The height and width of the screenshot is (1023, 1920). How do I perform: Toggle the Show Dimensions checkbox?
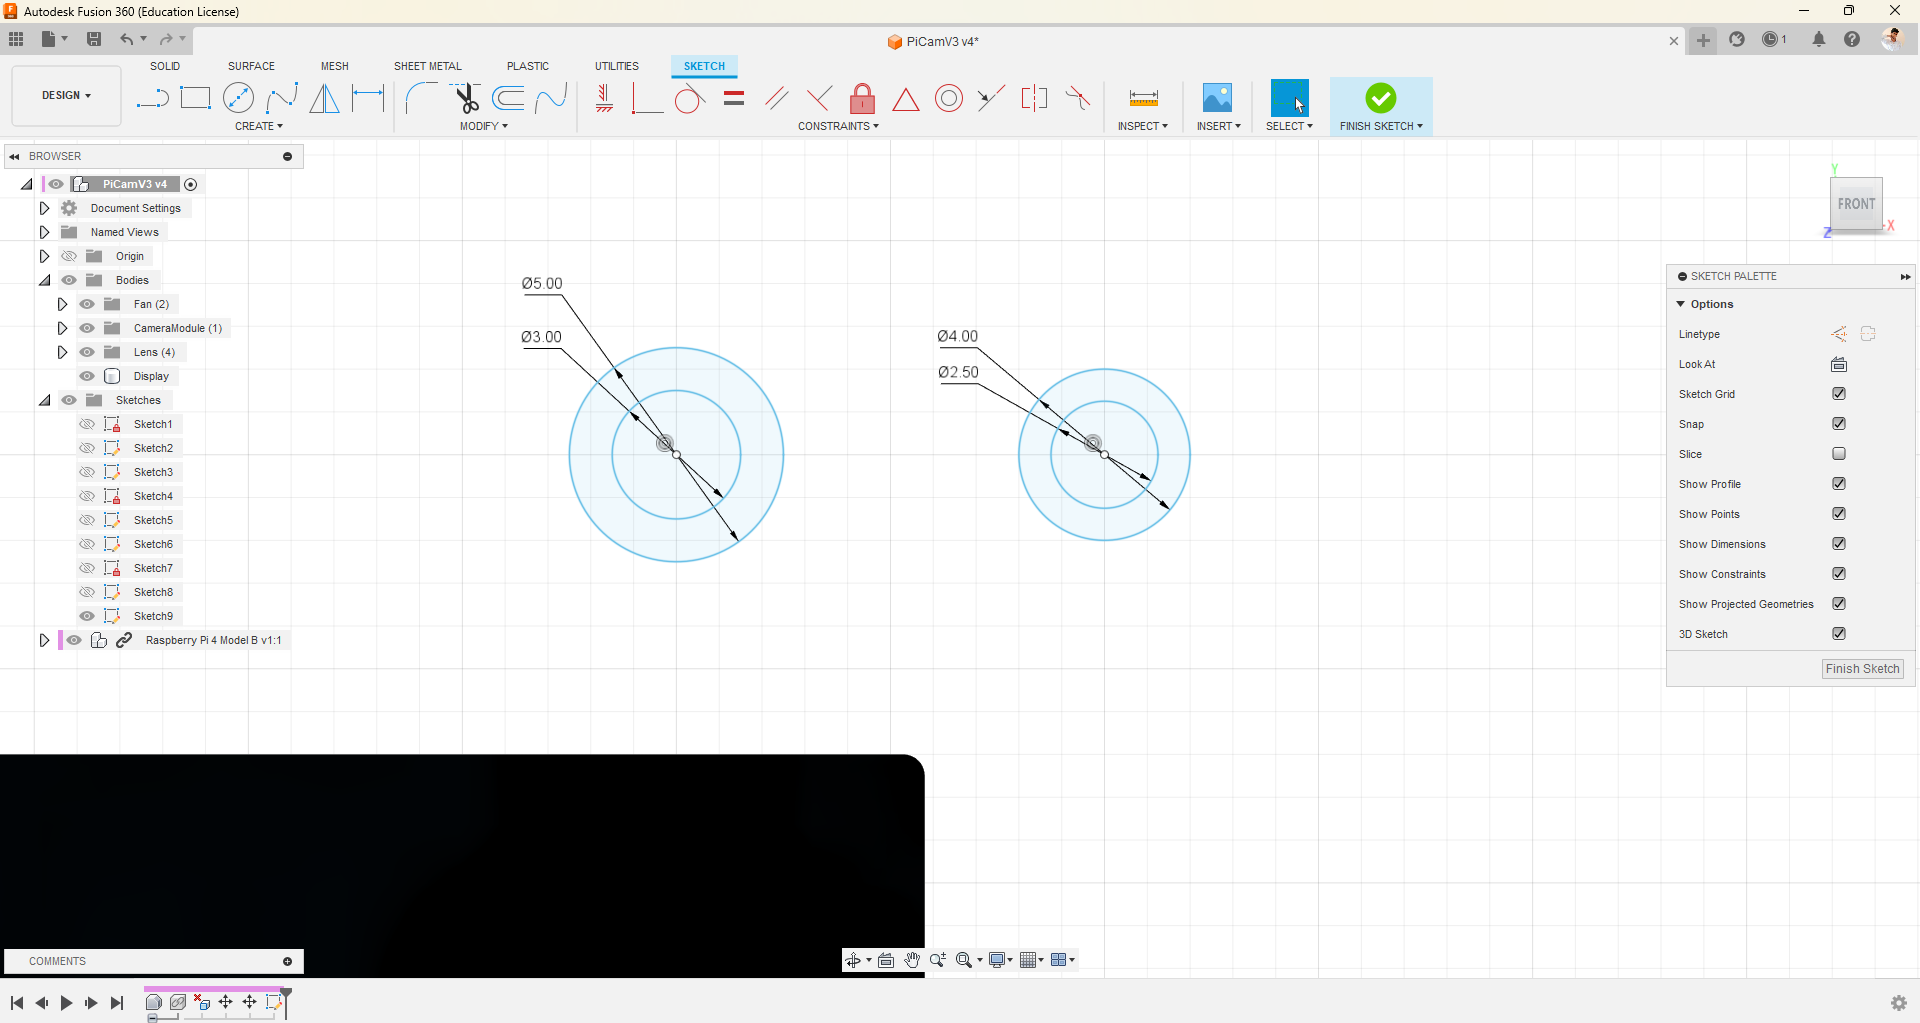[x=1839, y=544]
